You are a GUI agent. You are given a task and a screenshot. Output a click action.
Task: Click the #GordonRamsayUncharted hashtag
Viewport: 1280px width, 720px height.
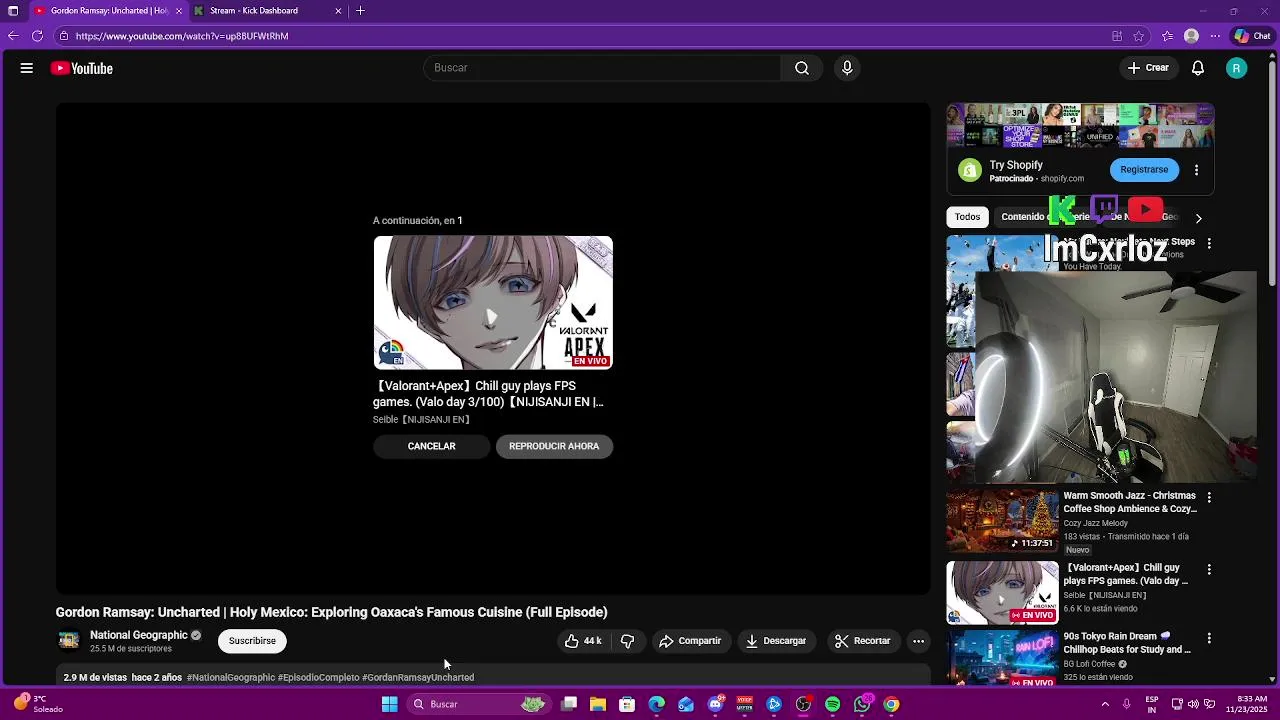pyautogui.click(x=418, y=677)
